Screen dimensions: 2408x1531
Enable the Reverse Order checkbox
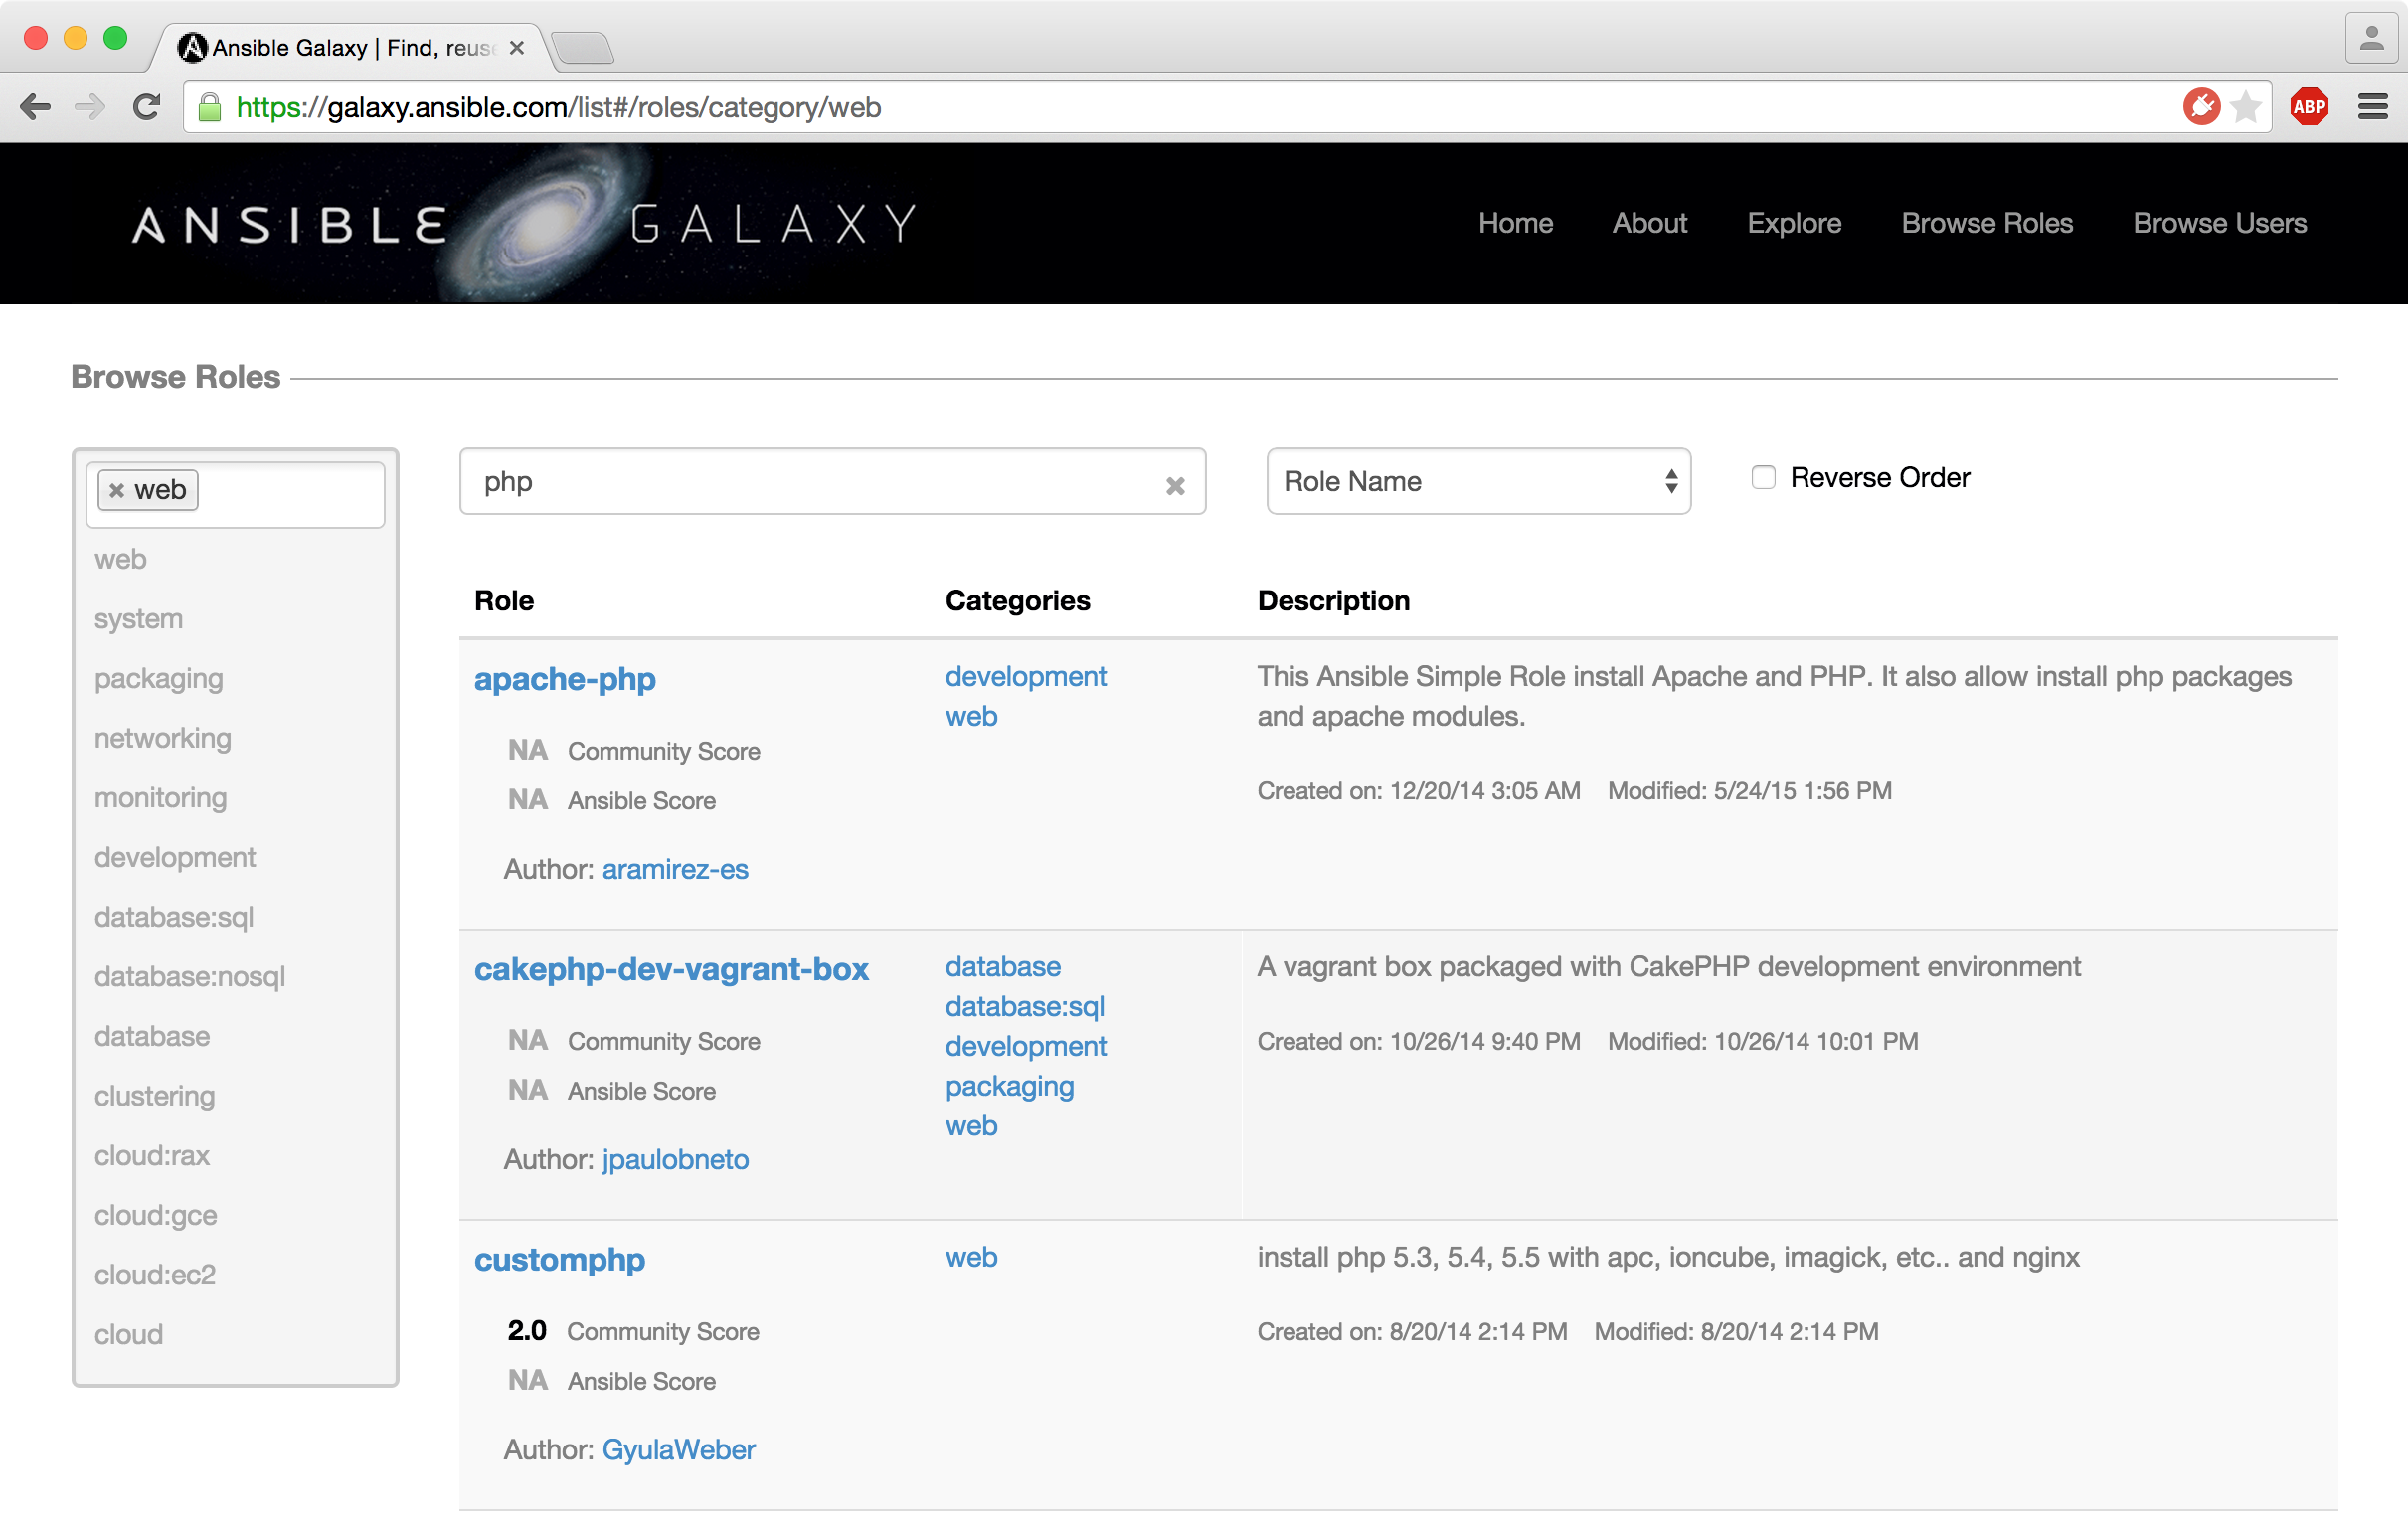[1762, 478]
